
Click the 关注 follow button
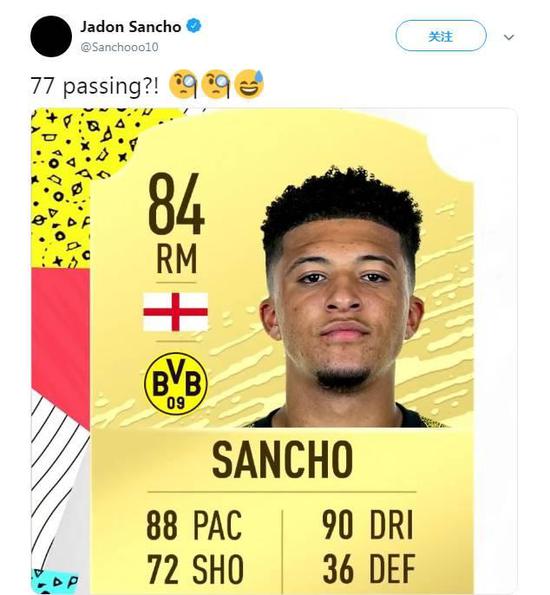[441, 36]
